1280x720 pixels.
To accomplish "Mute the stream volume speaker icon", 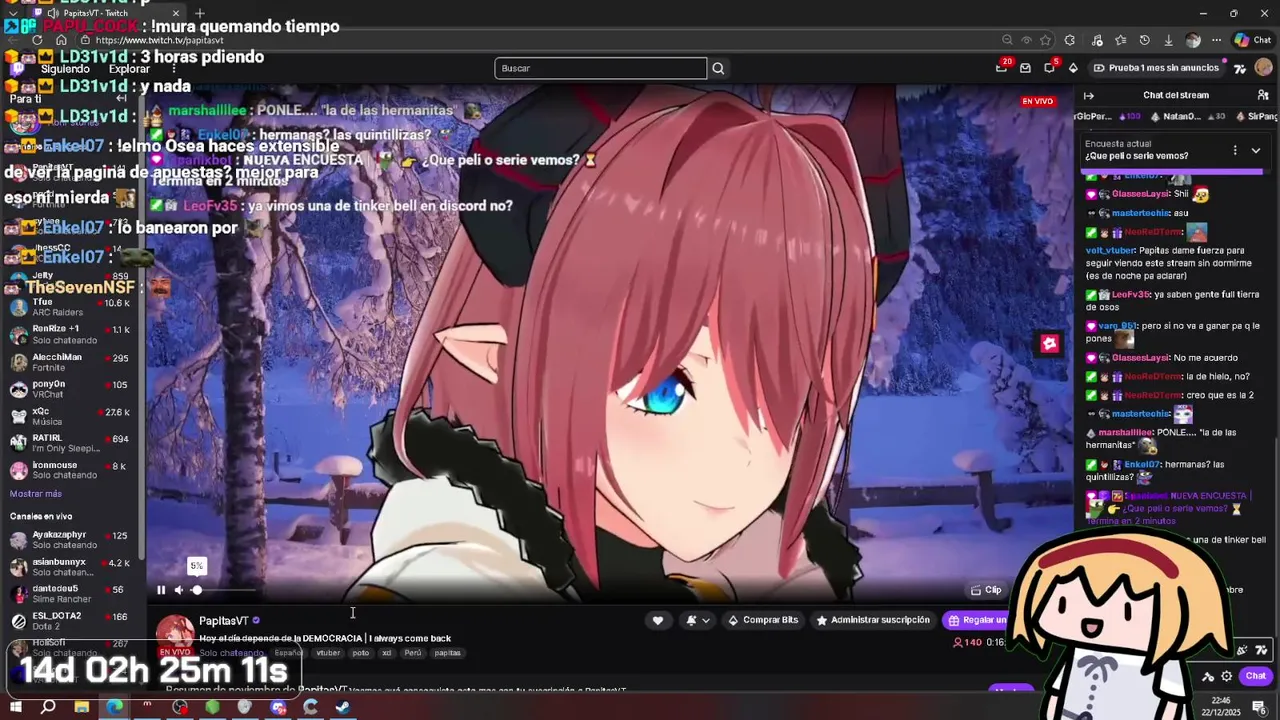I will click(x=179, y=590).
